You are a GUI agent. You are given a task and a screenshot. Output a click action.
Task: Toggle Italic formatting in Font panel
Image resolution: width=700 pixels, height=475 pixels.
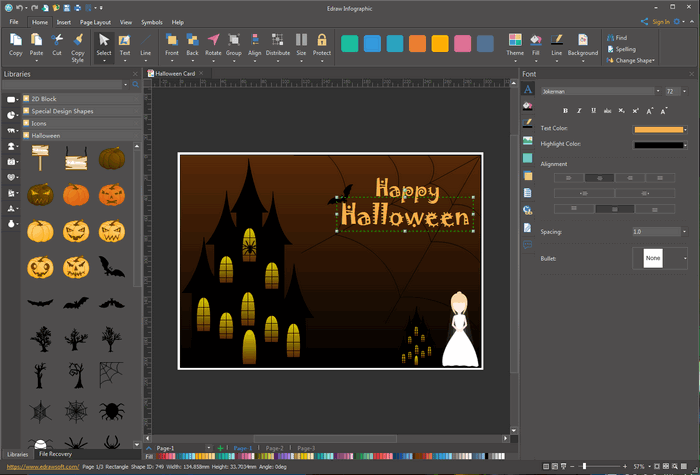578,110
